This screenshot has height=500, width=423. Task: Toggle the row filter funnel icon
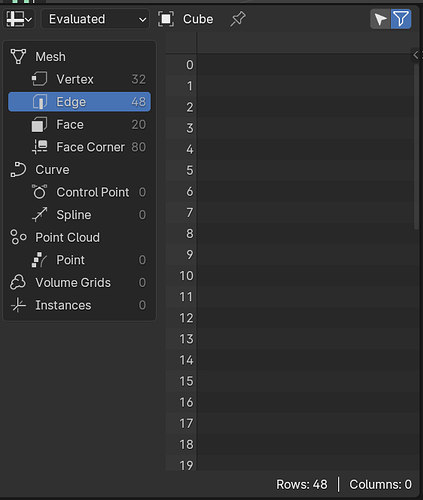coord(401,19)
